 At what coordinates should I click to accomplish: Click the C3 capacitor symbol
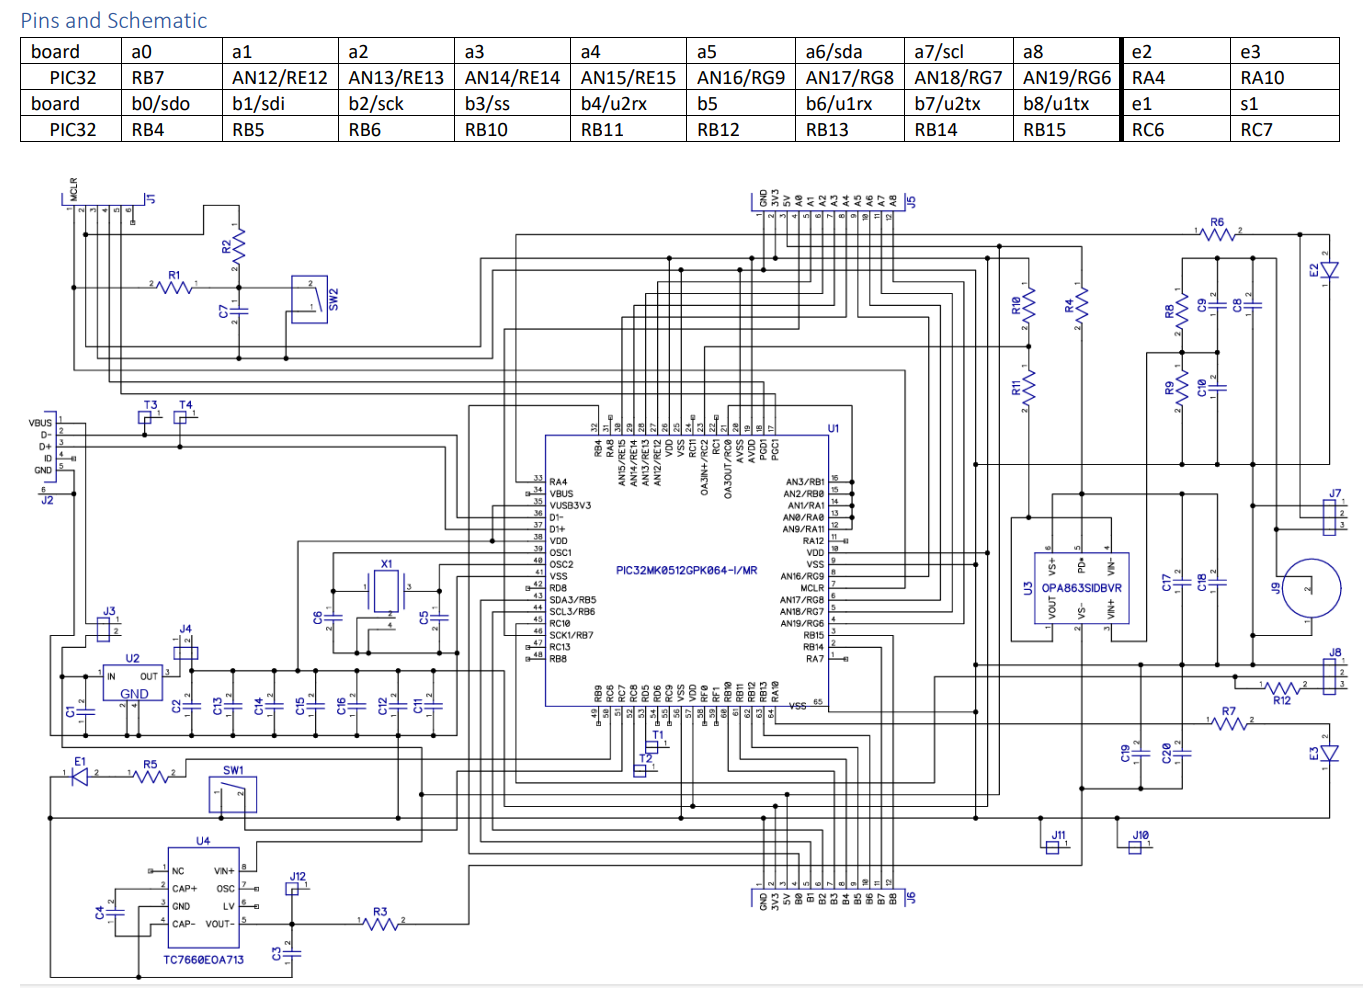pyautogui.click(x=292, y=953)
